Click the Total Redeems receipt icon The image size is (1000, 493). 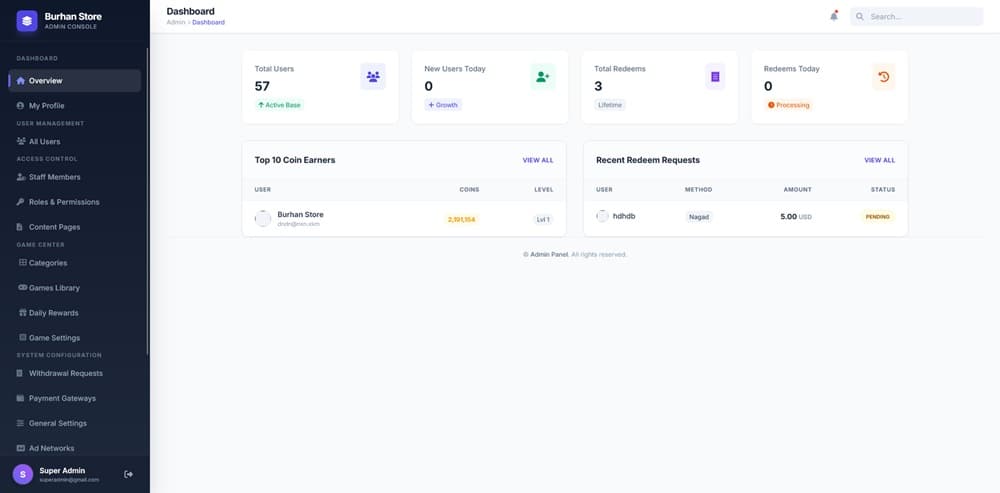pyautogui.click(x=714, y=76)
